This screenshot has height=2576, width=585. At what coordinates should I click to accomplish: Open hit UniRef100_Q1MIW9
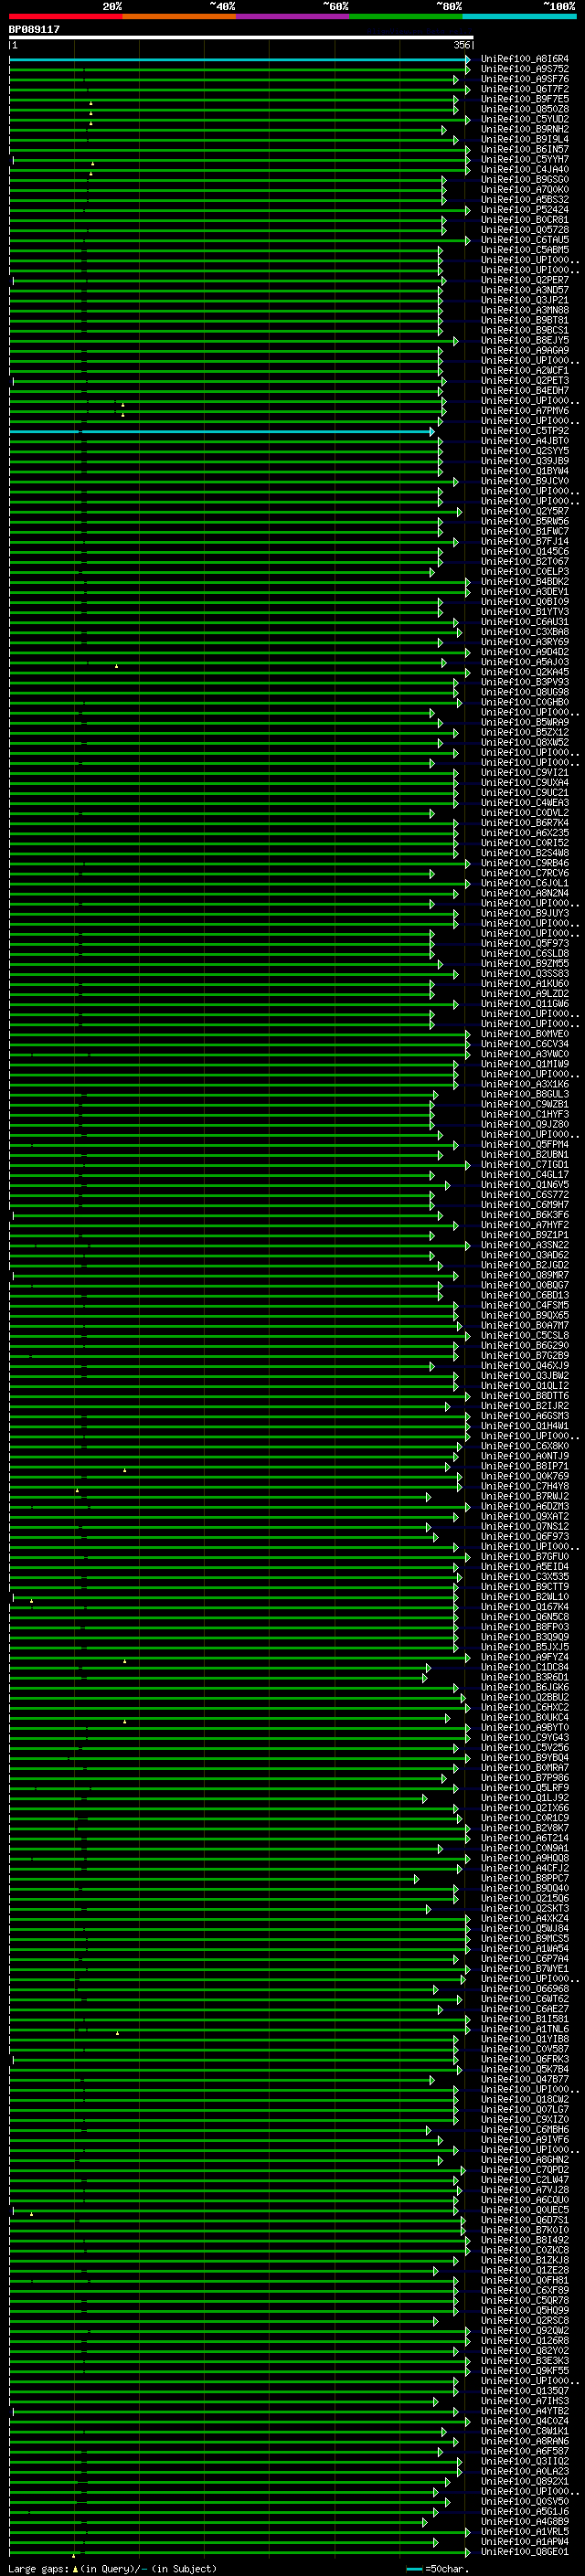[525, 1064]
